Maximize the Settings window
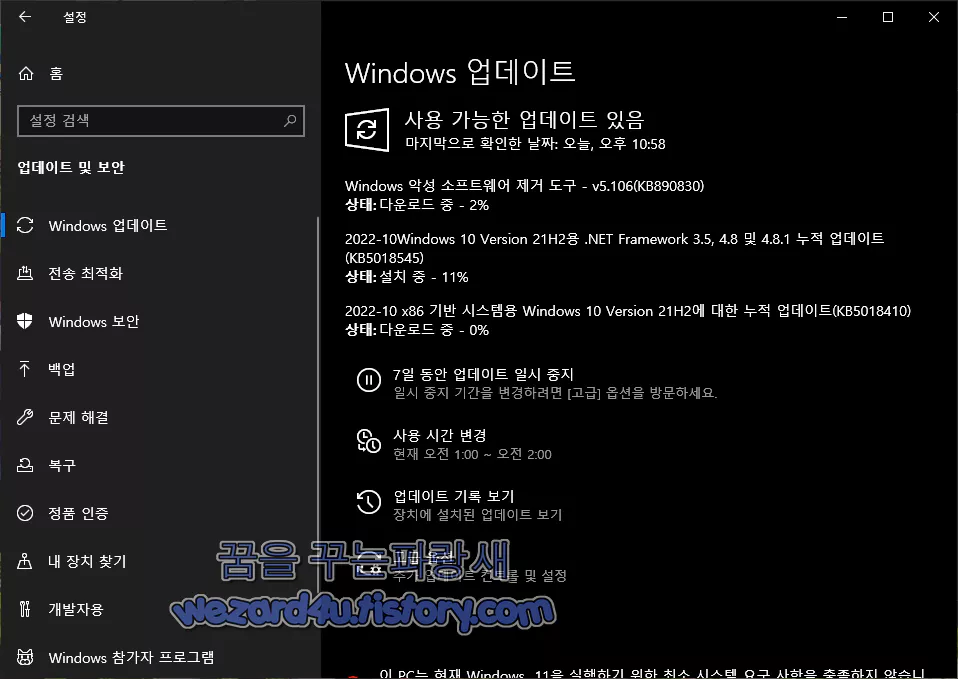Image resolution: width=958 pixels, height=679 pixels. [x=888, y=17]
